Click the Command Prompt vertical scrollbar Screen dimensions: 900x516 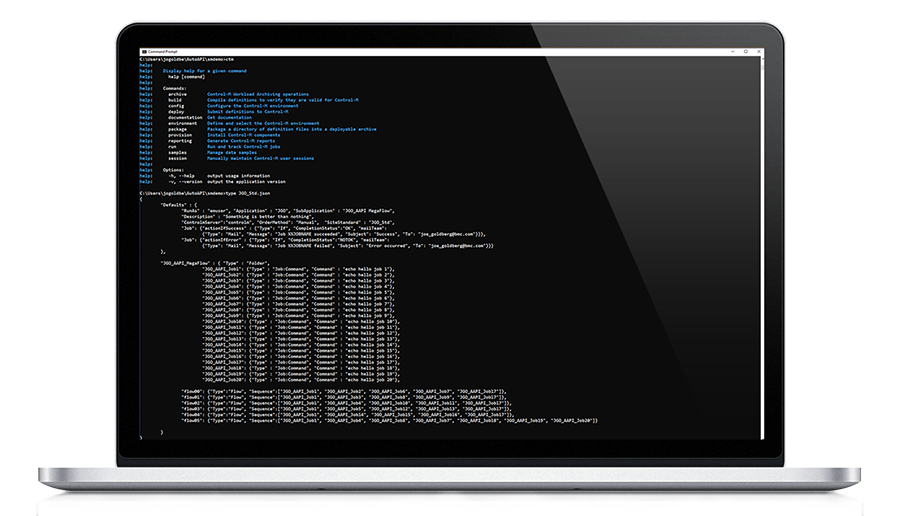pos(762,247)
